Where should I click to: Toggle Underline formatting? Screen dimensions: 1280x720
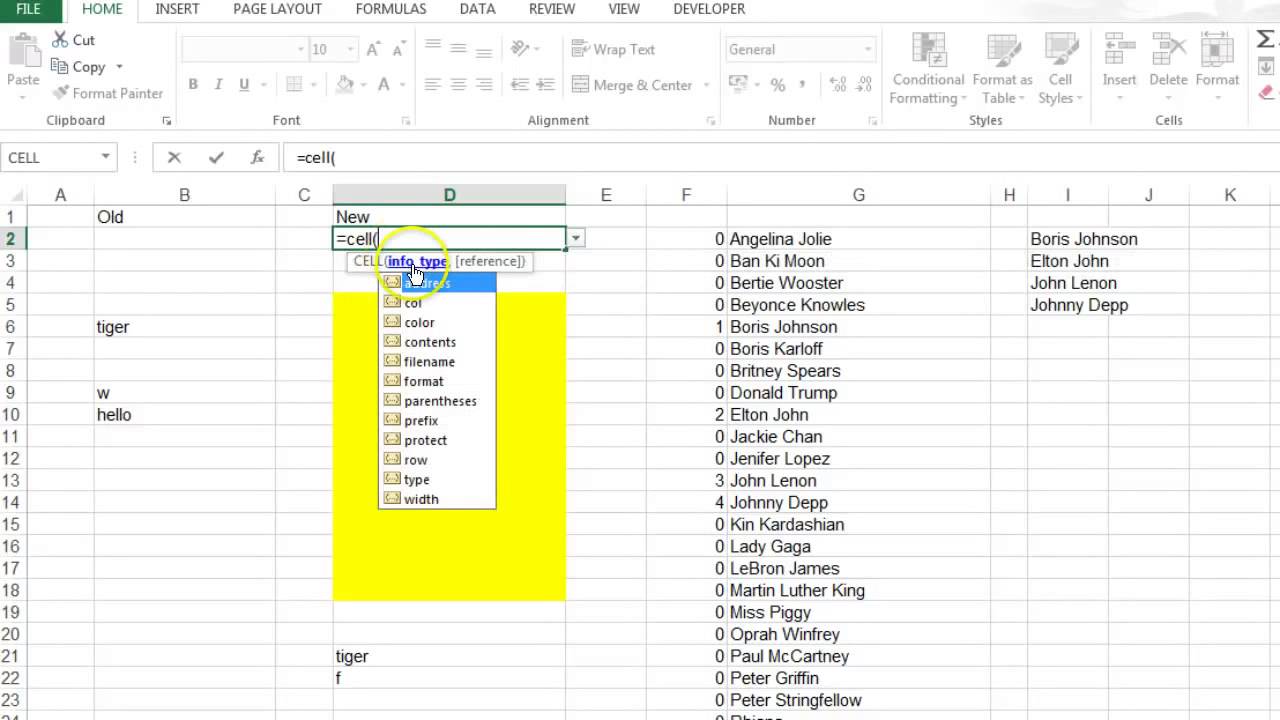pyautogui.click(x=244, y=85)
